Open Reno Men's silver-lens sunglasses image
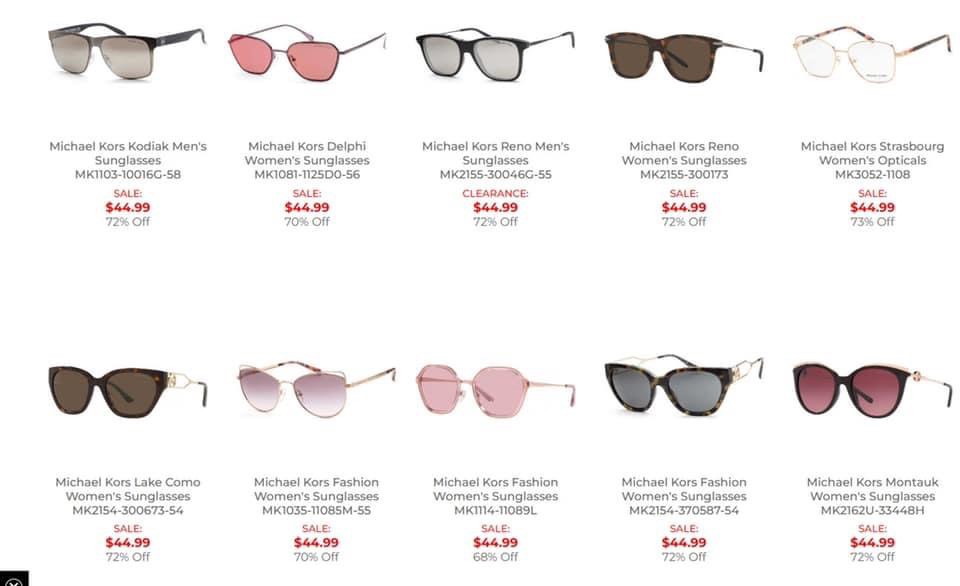This screenshot has width=960, height=586. click(495, 54)
